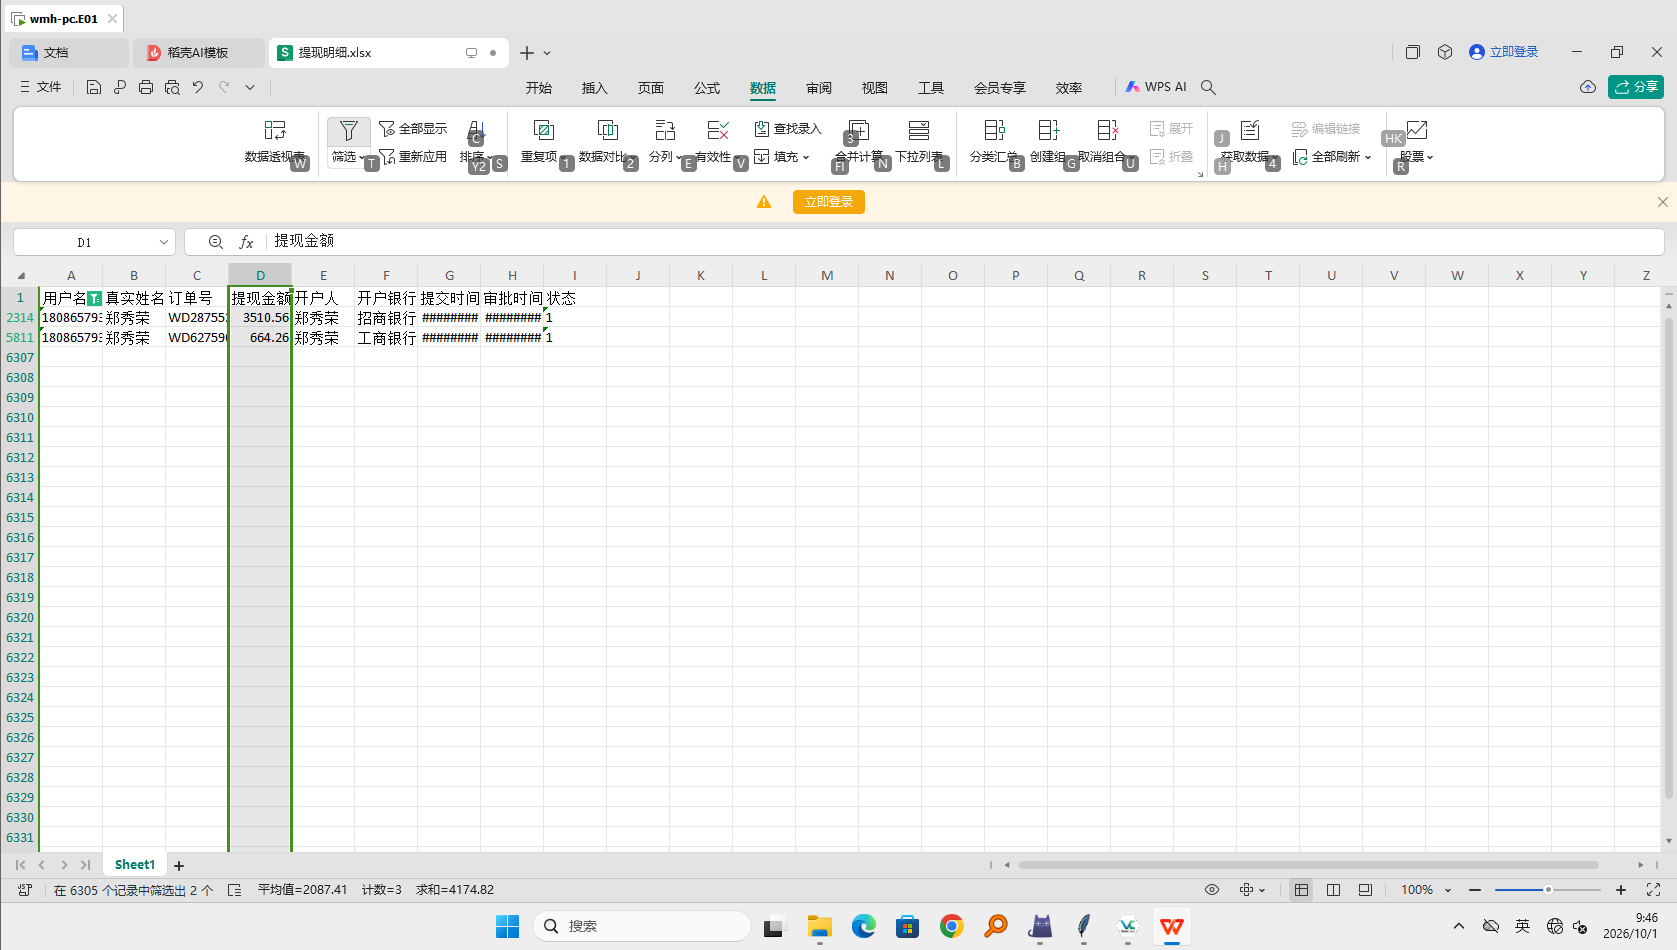
Task: Click the fx insert function icon
Action: click(x=246, y=242)
